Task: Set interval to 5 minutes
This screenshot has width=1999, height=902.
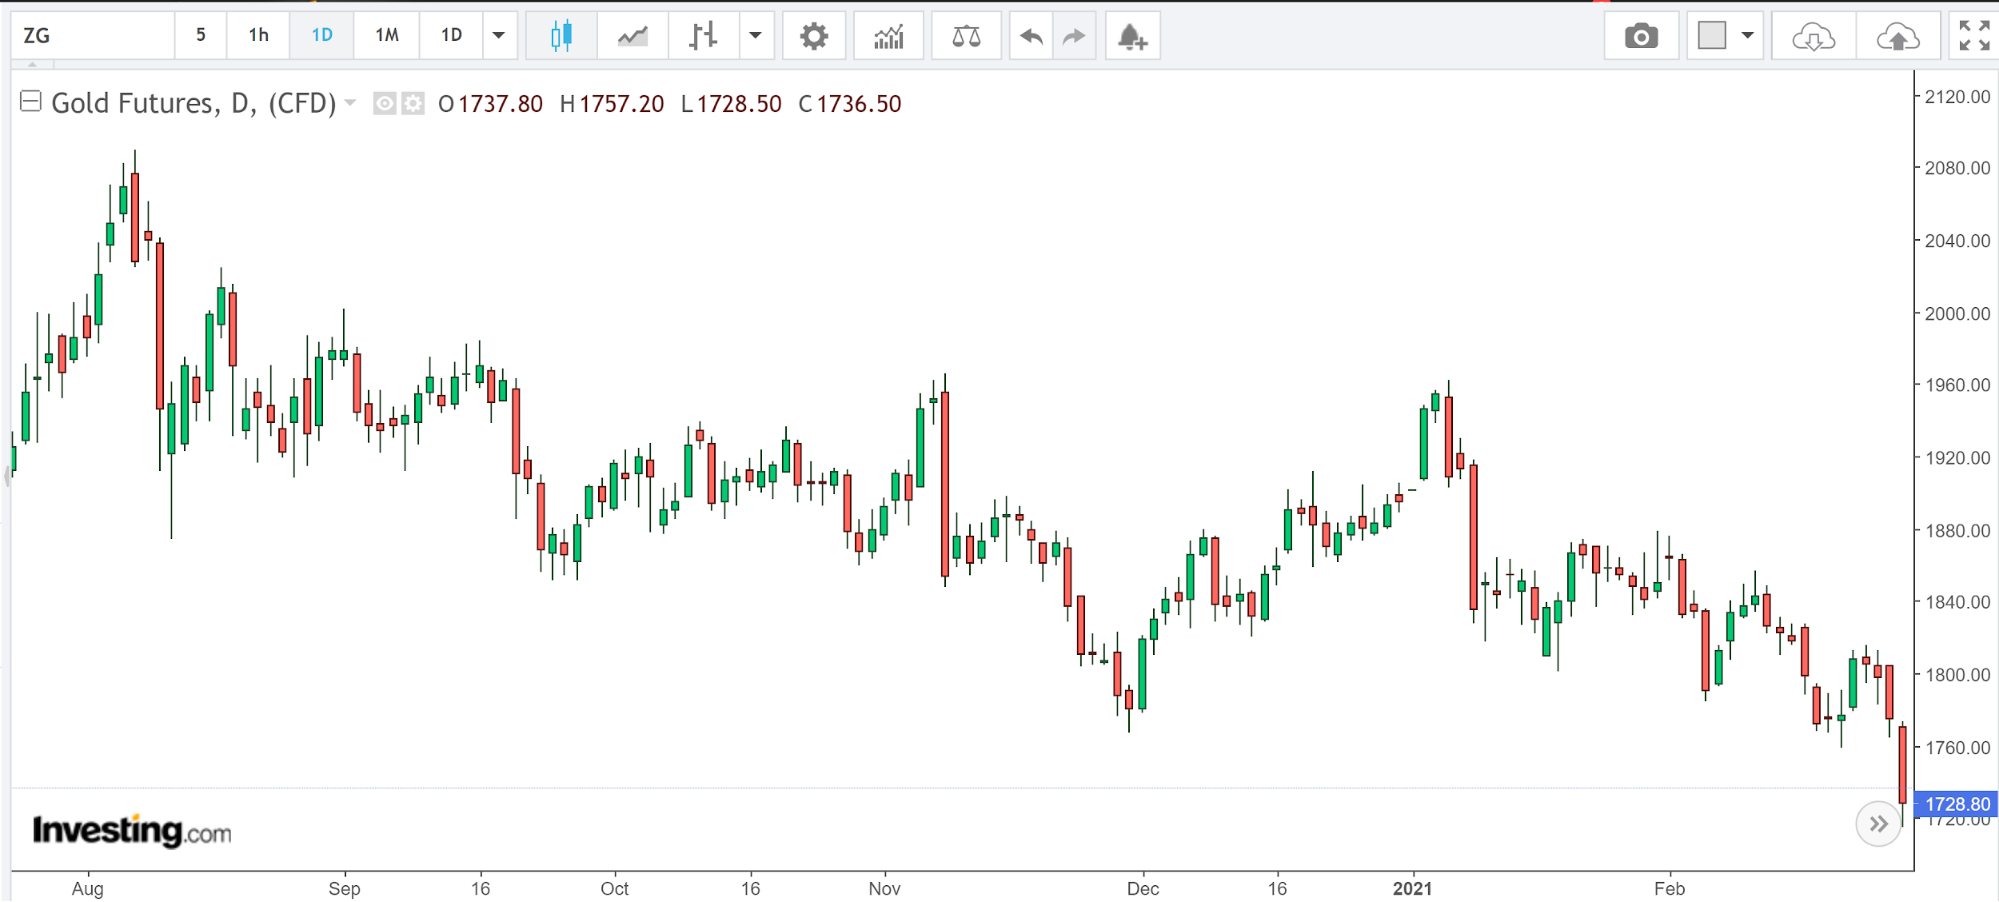Action: (x=201, y=35)
